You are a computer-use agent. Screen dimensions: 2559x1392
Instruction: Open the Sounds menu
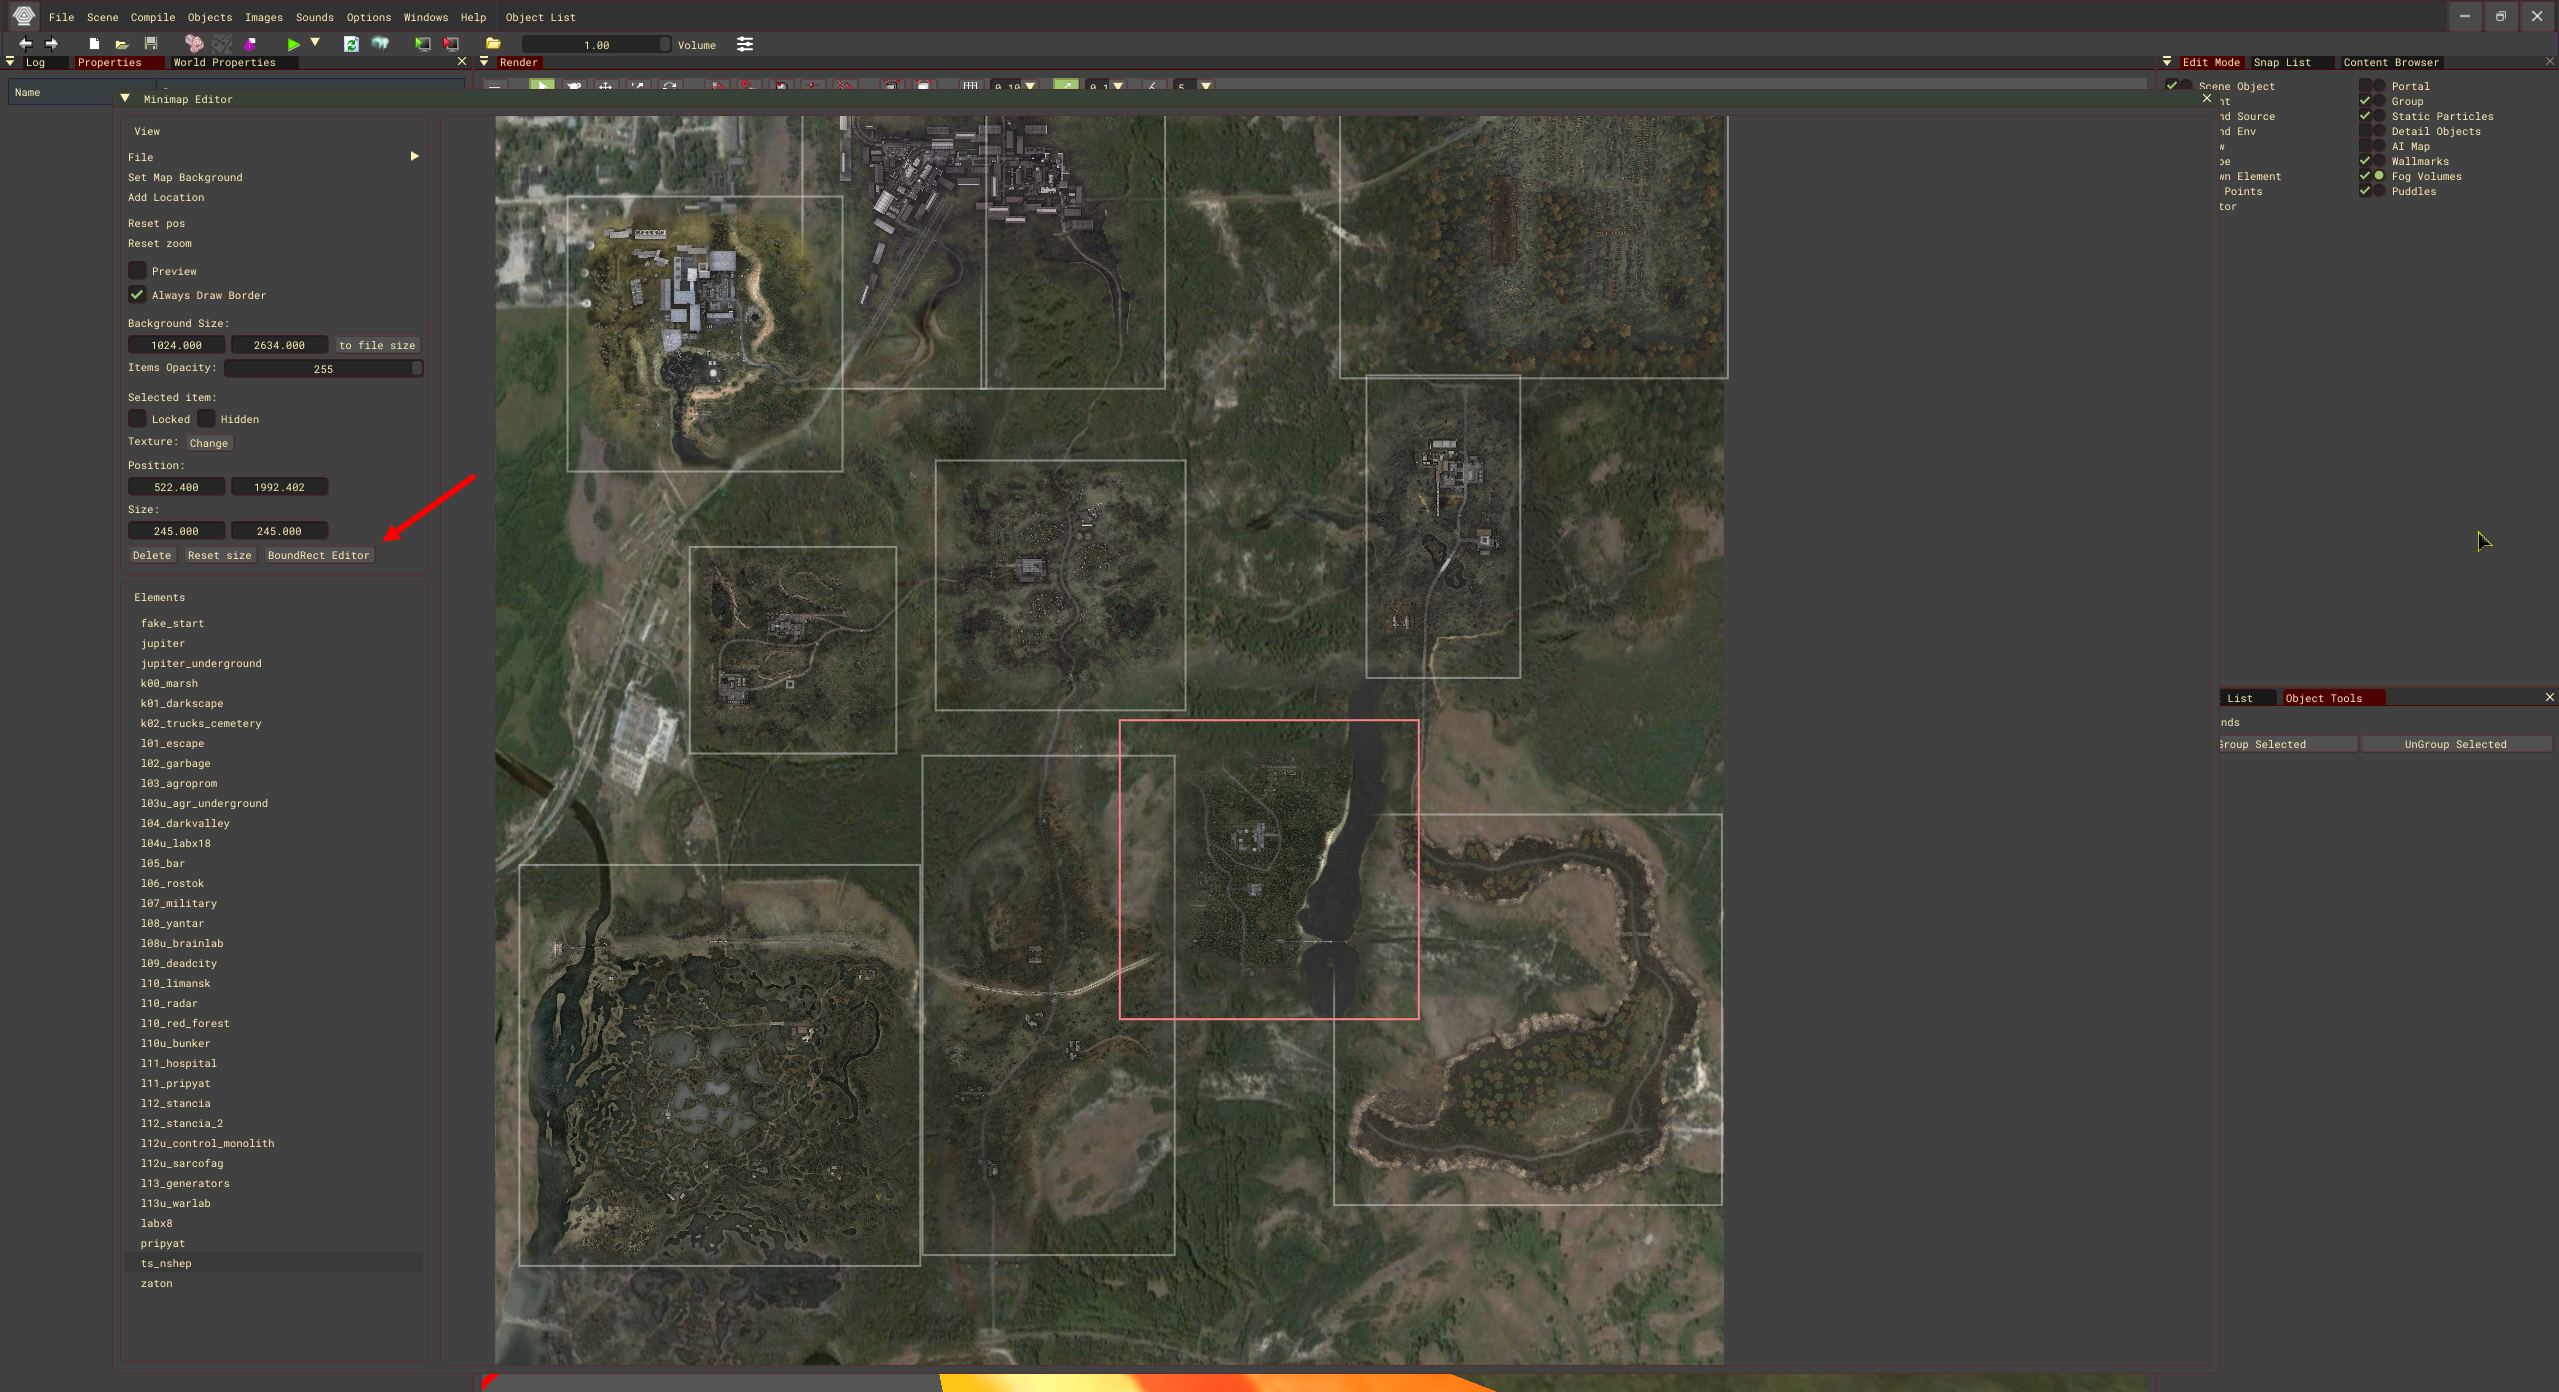[x=315, y=17]
